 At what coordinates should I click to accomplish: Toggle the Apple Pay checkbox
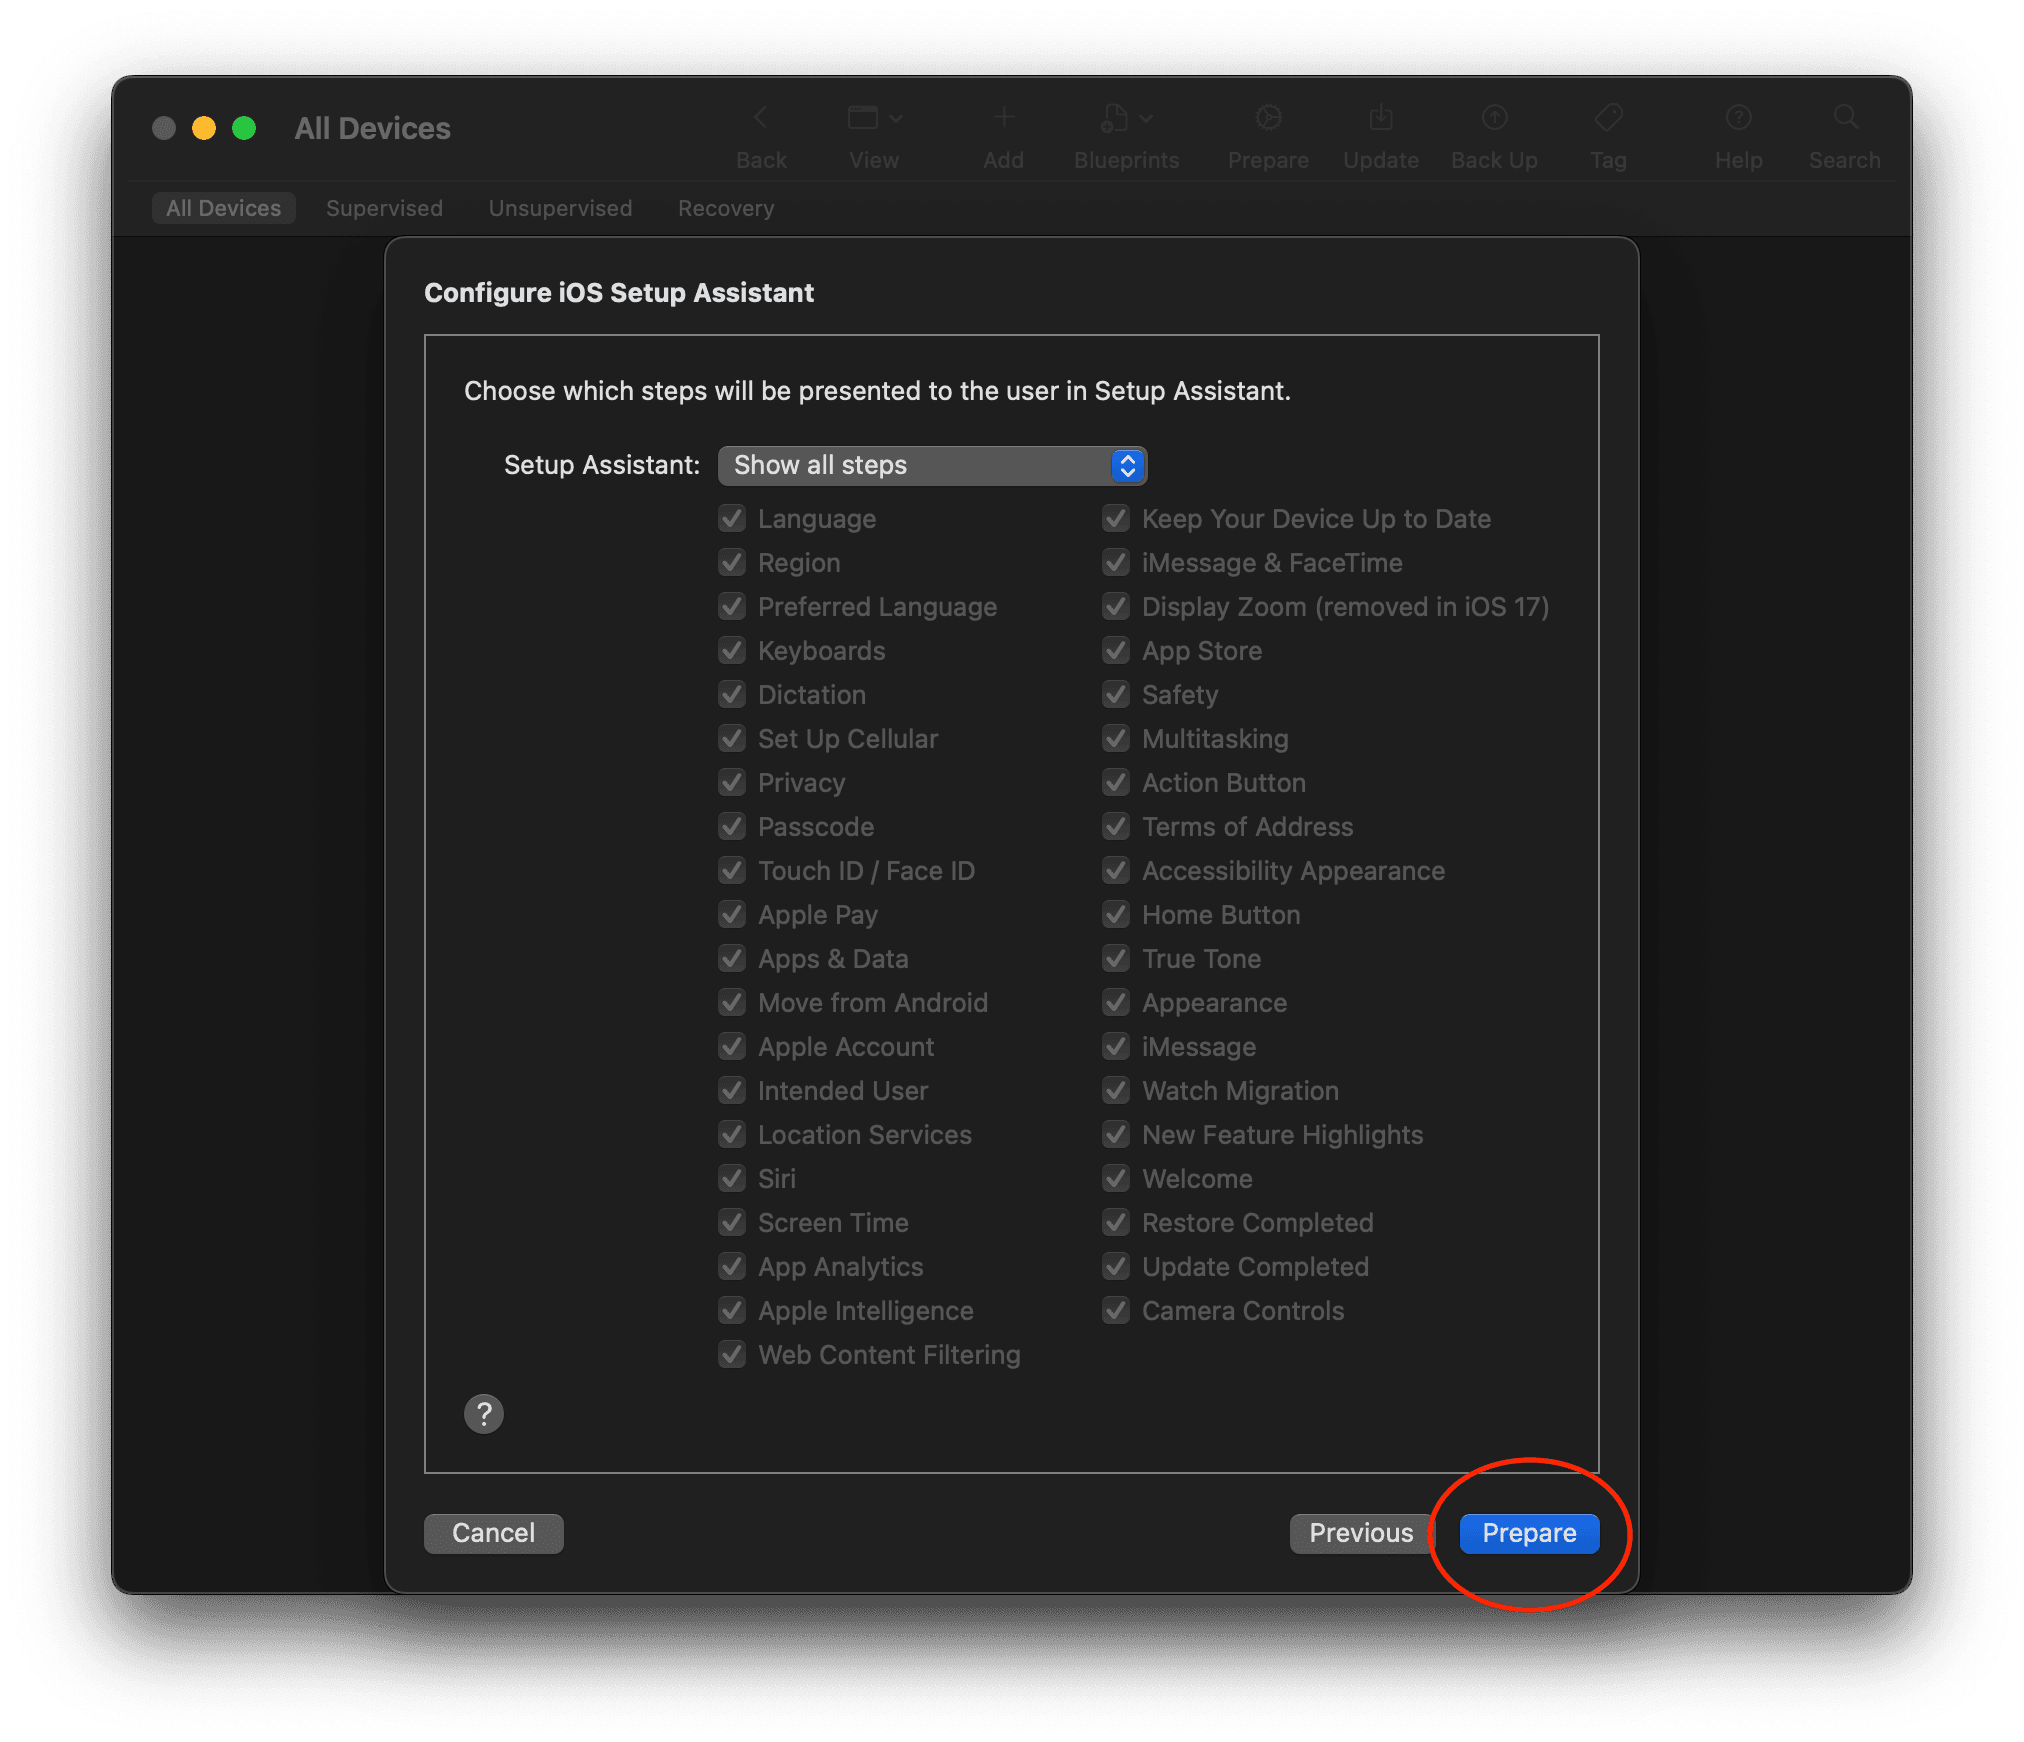click(732, 915)
